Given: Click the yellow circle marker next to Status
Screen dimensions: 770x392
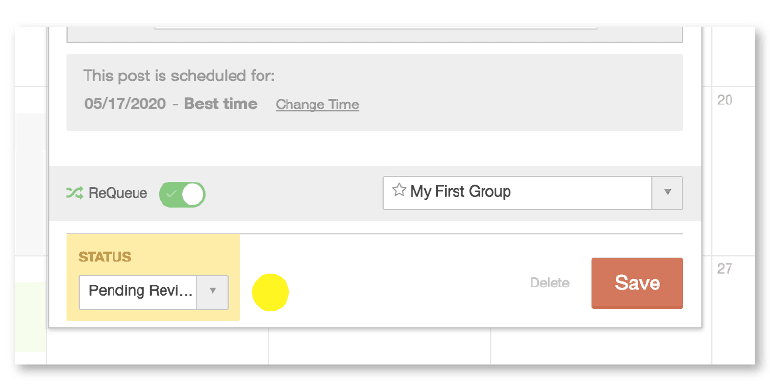Looking at the screenshot, I should pos(270,292).
